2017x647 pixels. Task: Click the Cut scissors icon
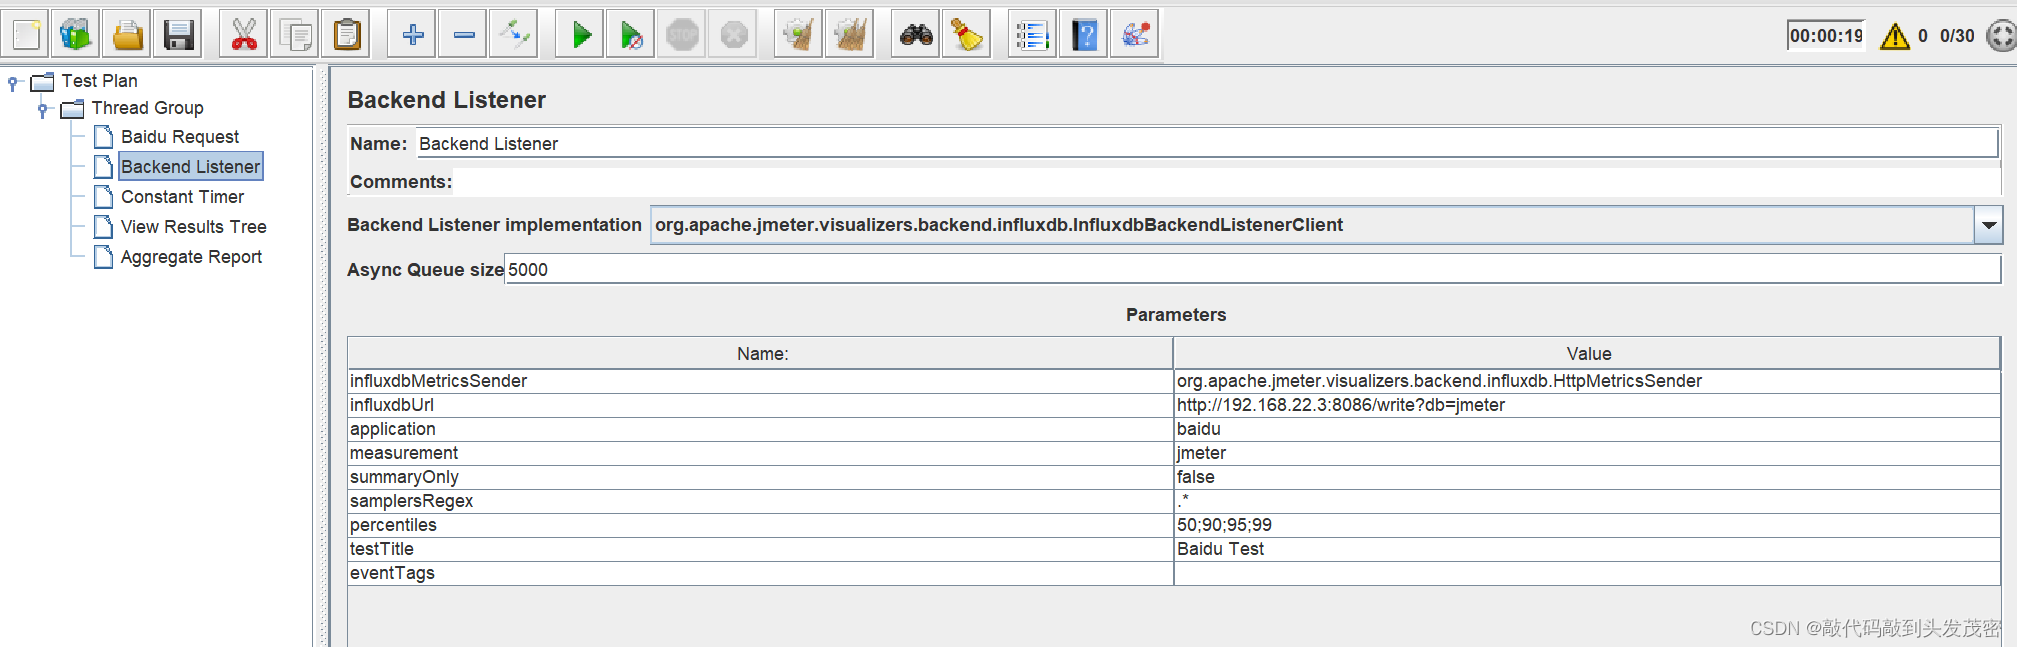(x=244, y=35)
